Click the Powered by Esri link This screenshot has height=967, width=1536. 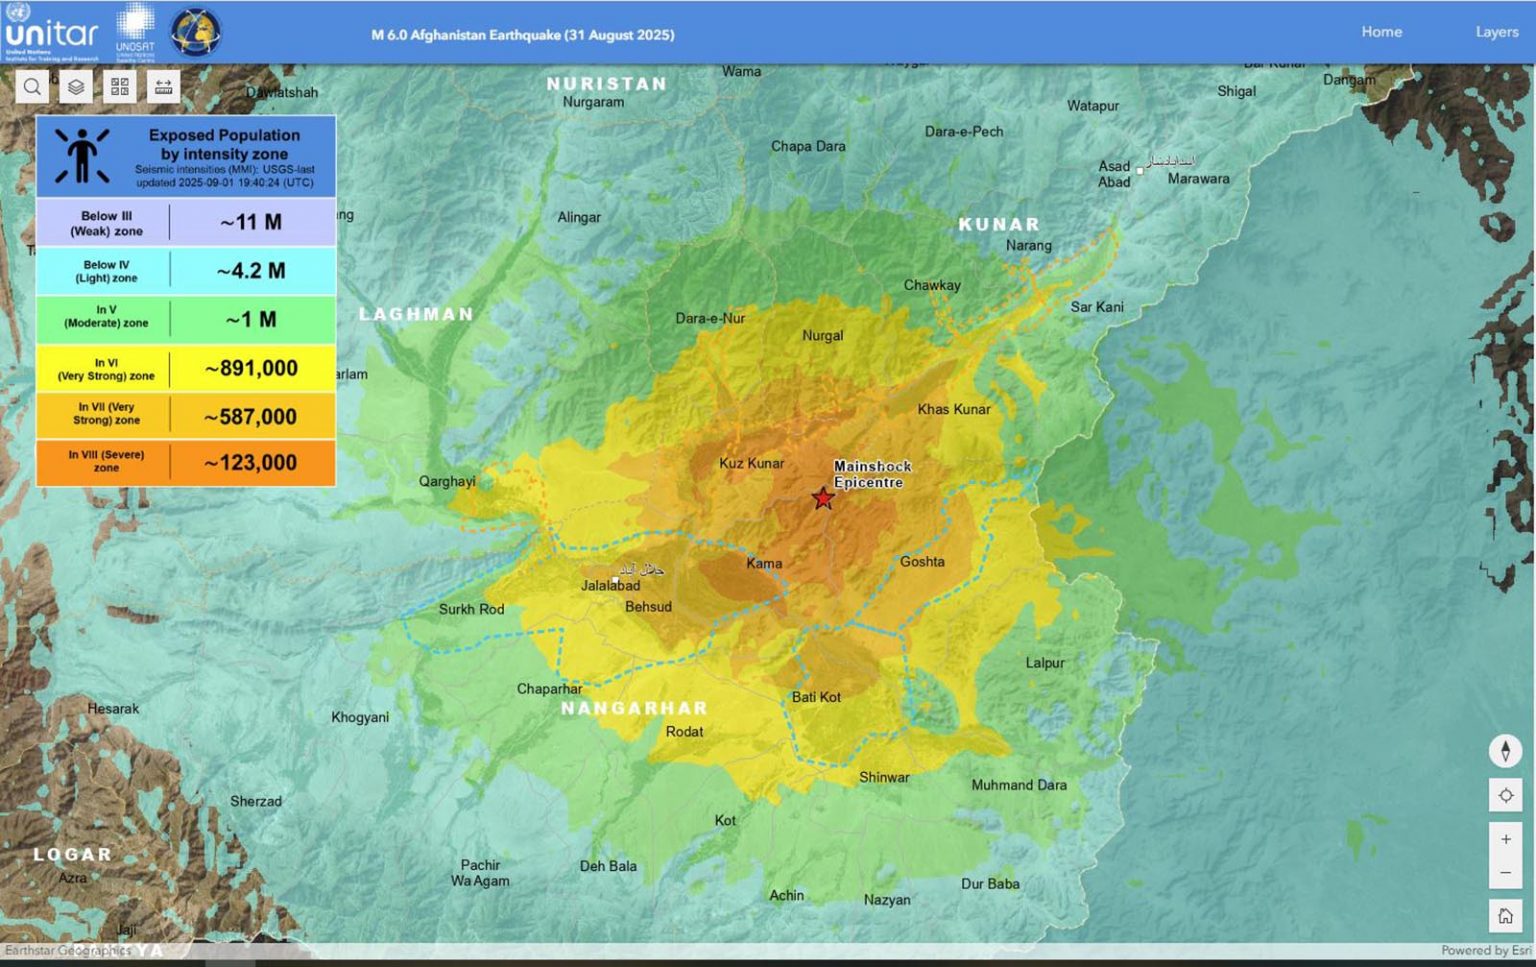point(1485,950)
